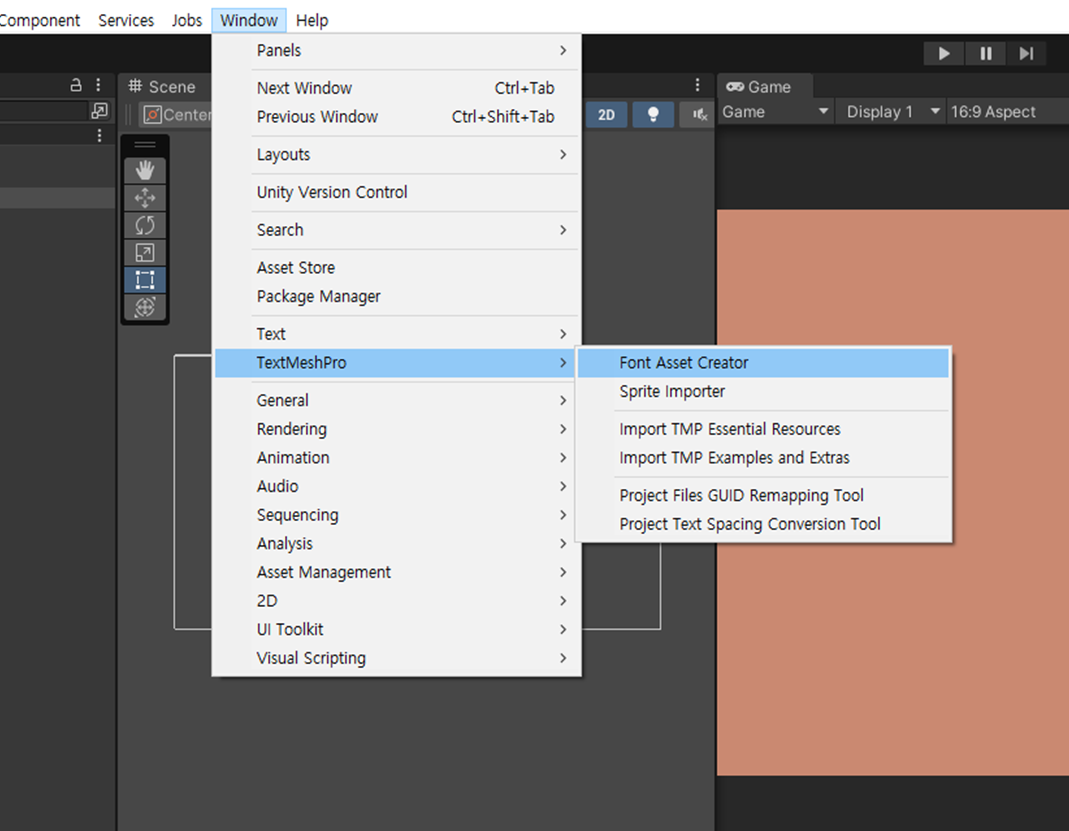Open Project Text Spacing Conversion Tool
The image size is (1069, 831).
click(763, 524)
